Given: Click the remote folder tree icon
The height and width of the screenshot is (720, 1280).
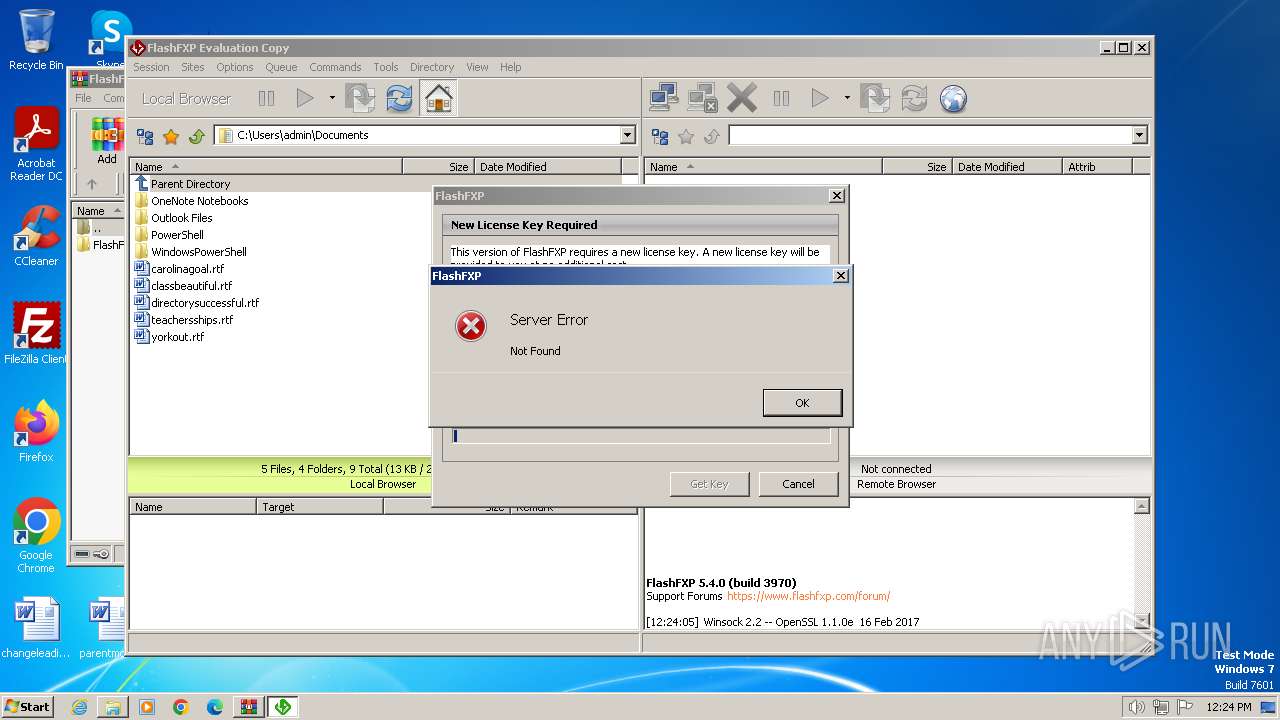Looking at the screenshot, I should coord(660,136).
